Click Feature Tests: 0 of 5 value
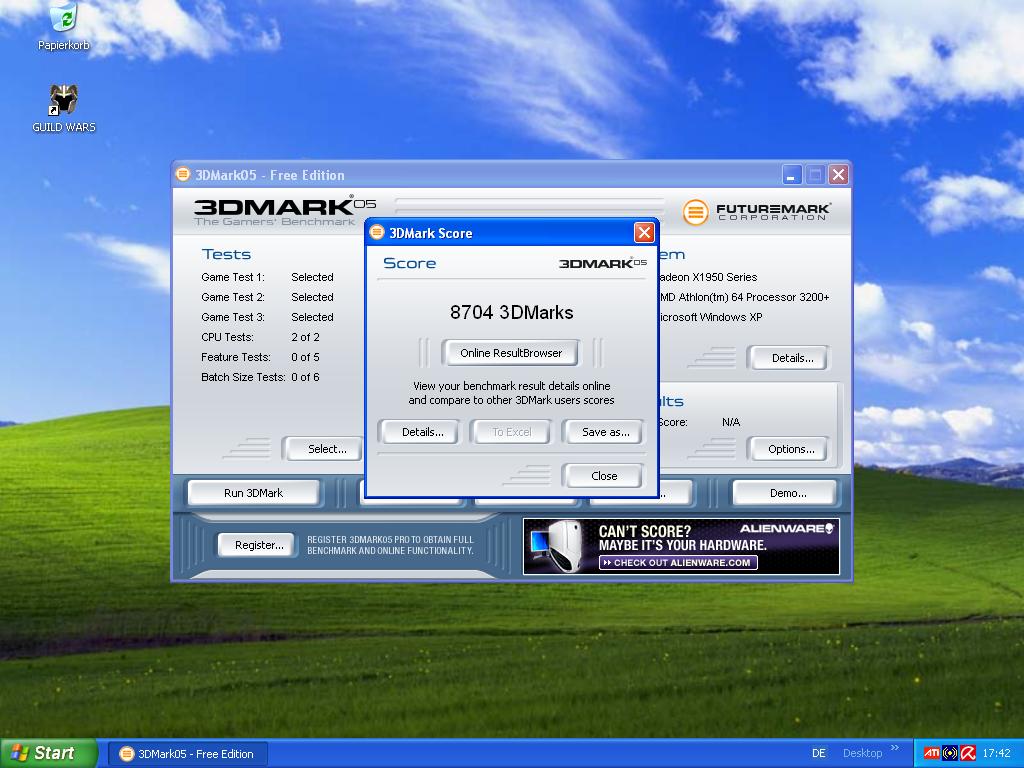Viewport: 1024px width, 768px height. coord(305,357)
